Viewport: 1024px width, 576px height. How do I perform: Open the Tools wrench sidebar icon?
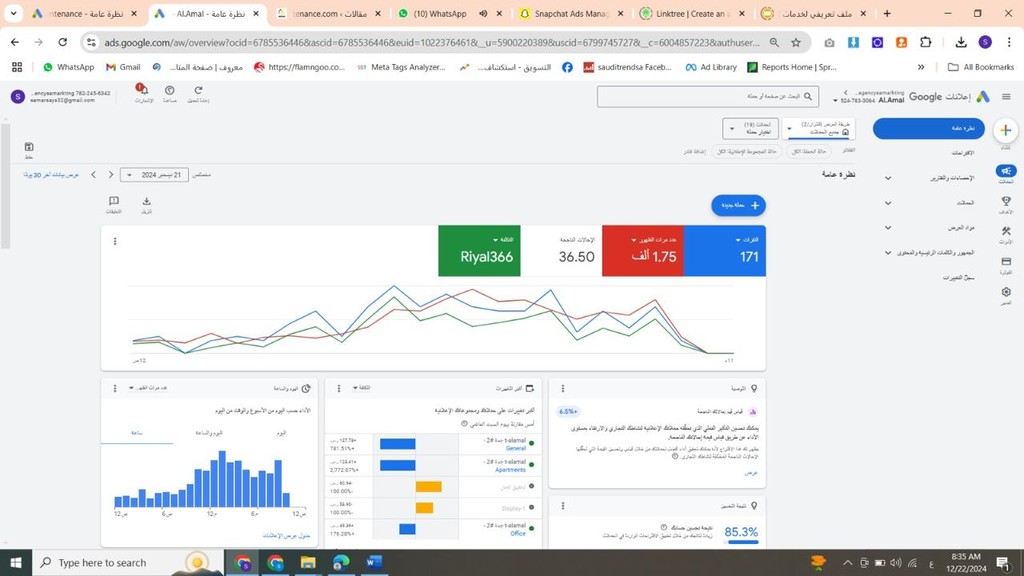pyautogui.click(x=1006, y=231)
